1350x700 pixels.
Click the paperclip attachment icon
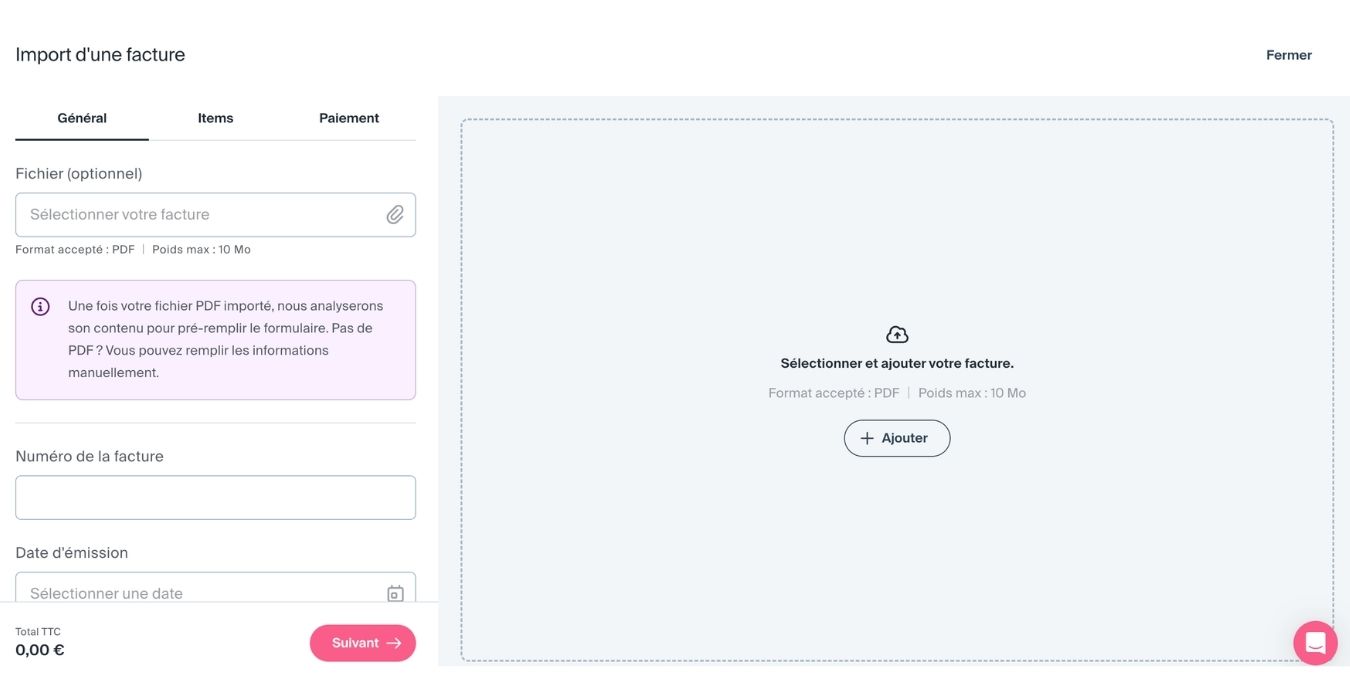coord(395,215)
